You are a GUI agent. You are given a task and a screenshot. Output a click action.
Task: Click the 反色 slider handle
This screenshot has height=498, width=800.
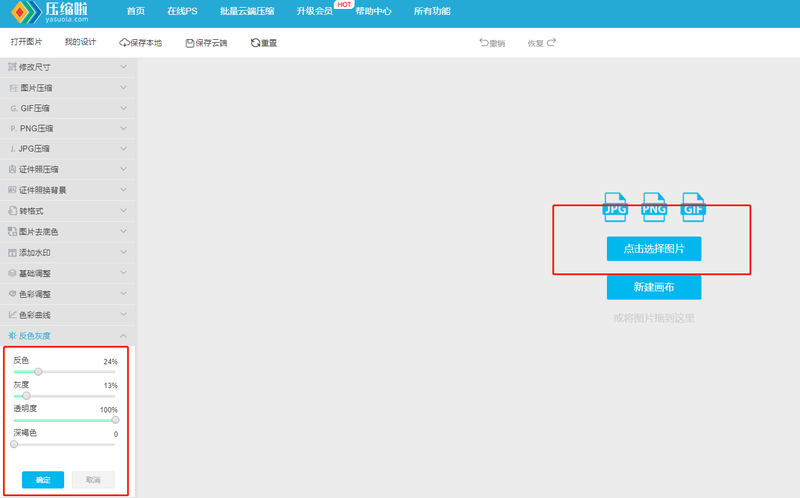[38, 371]
